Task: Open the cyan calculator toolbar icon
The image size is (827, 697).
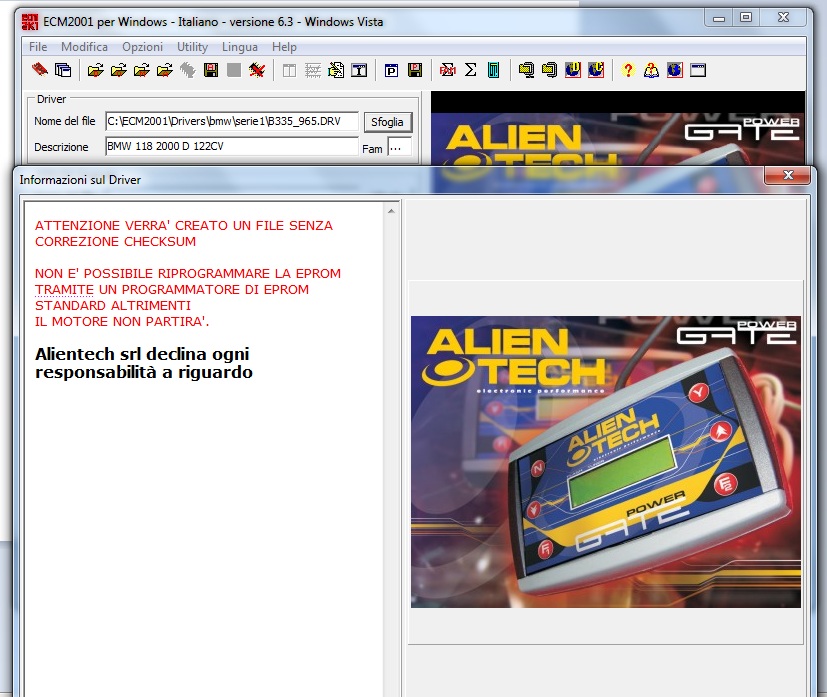Action: pyautogui.click(x=494, y=70)
